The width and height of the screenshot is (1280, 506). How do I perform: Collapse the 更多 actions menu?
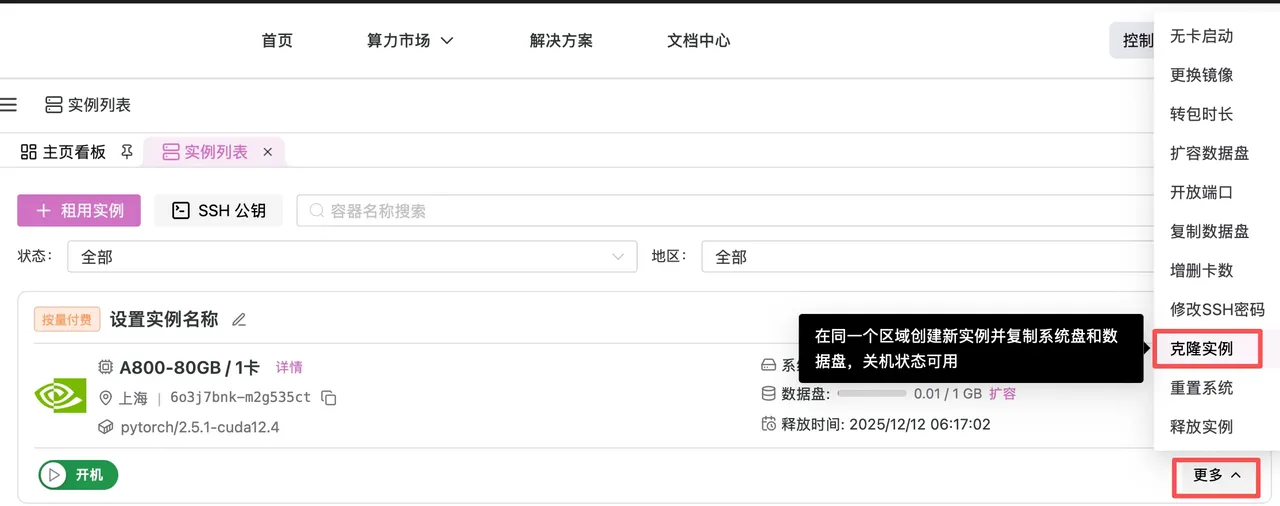point(1217,475)
